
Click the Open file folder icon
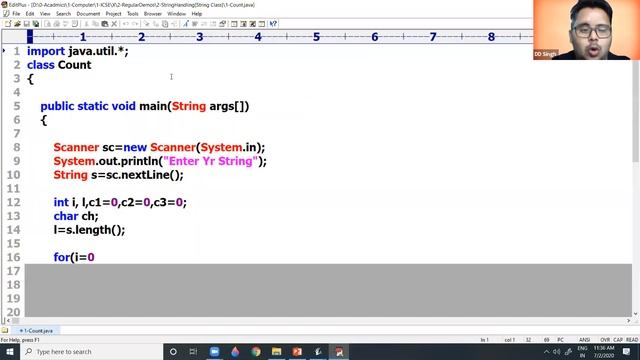(x=17, y=24)
